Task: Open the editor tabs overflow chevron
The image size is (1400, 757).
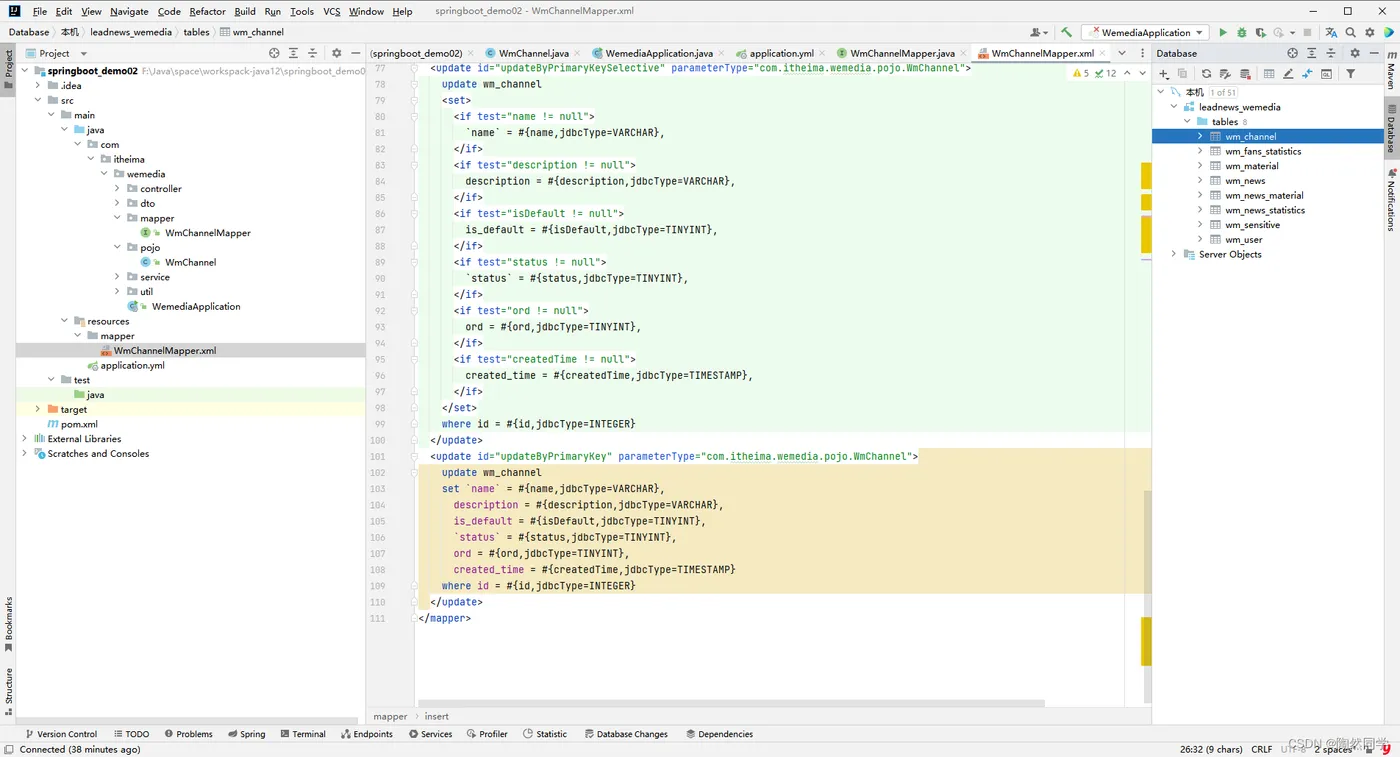Action: (1122, 53)
